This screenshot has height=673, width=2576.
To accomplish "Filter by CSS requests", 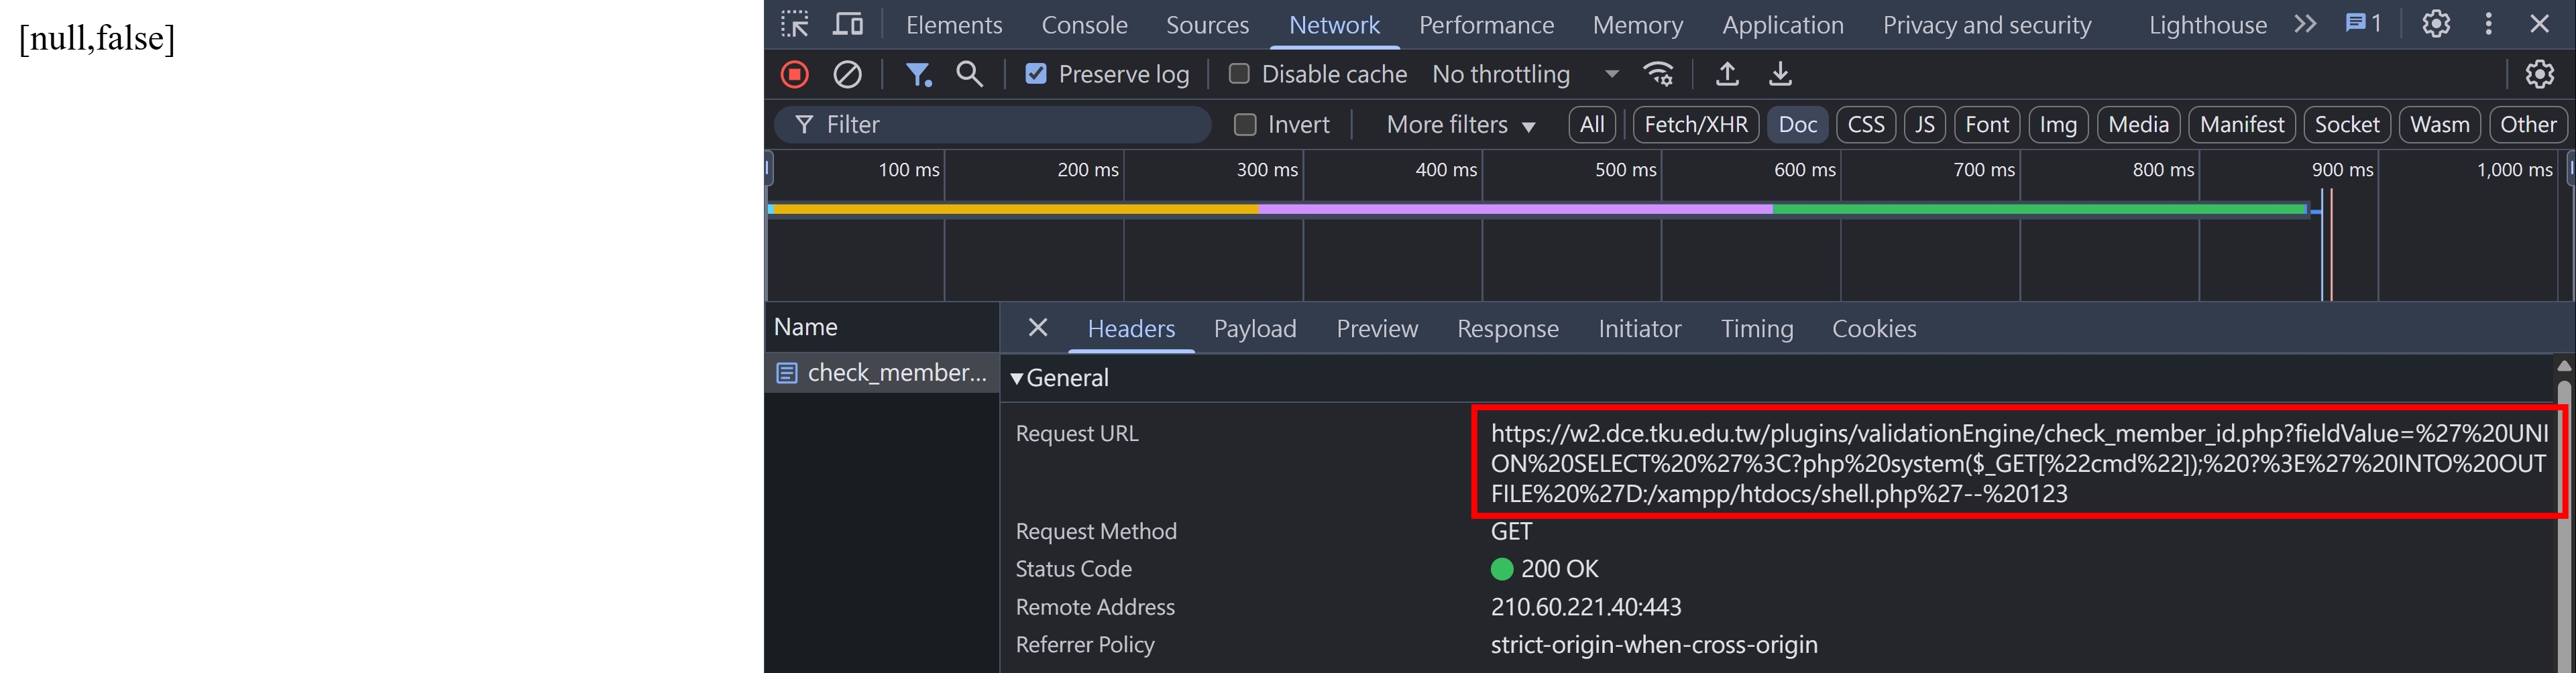I will tap(1866, 124).
